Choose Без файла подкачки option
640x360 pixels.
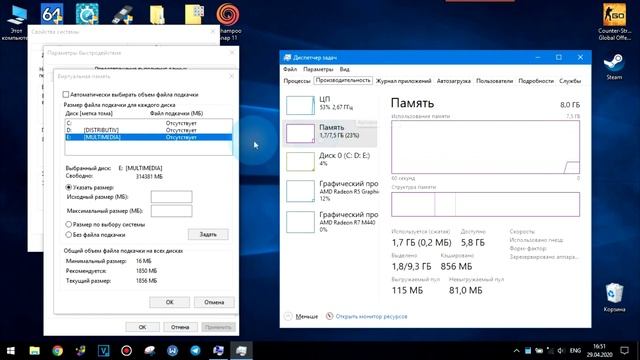[69, 235]
